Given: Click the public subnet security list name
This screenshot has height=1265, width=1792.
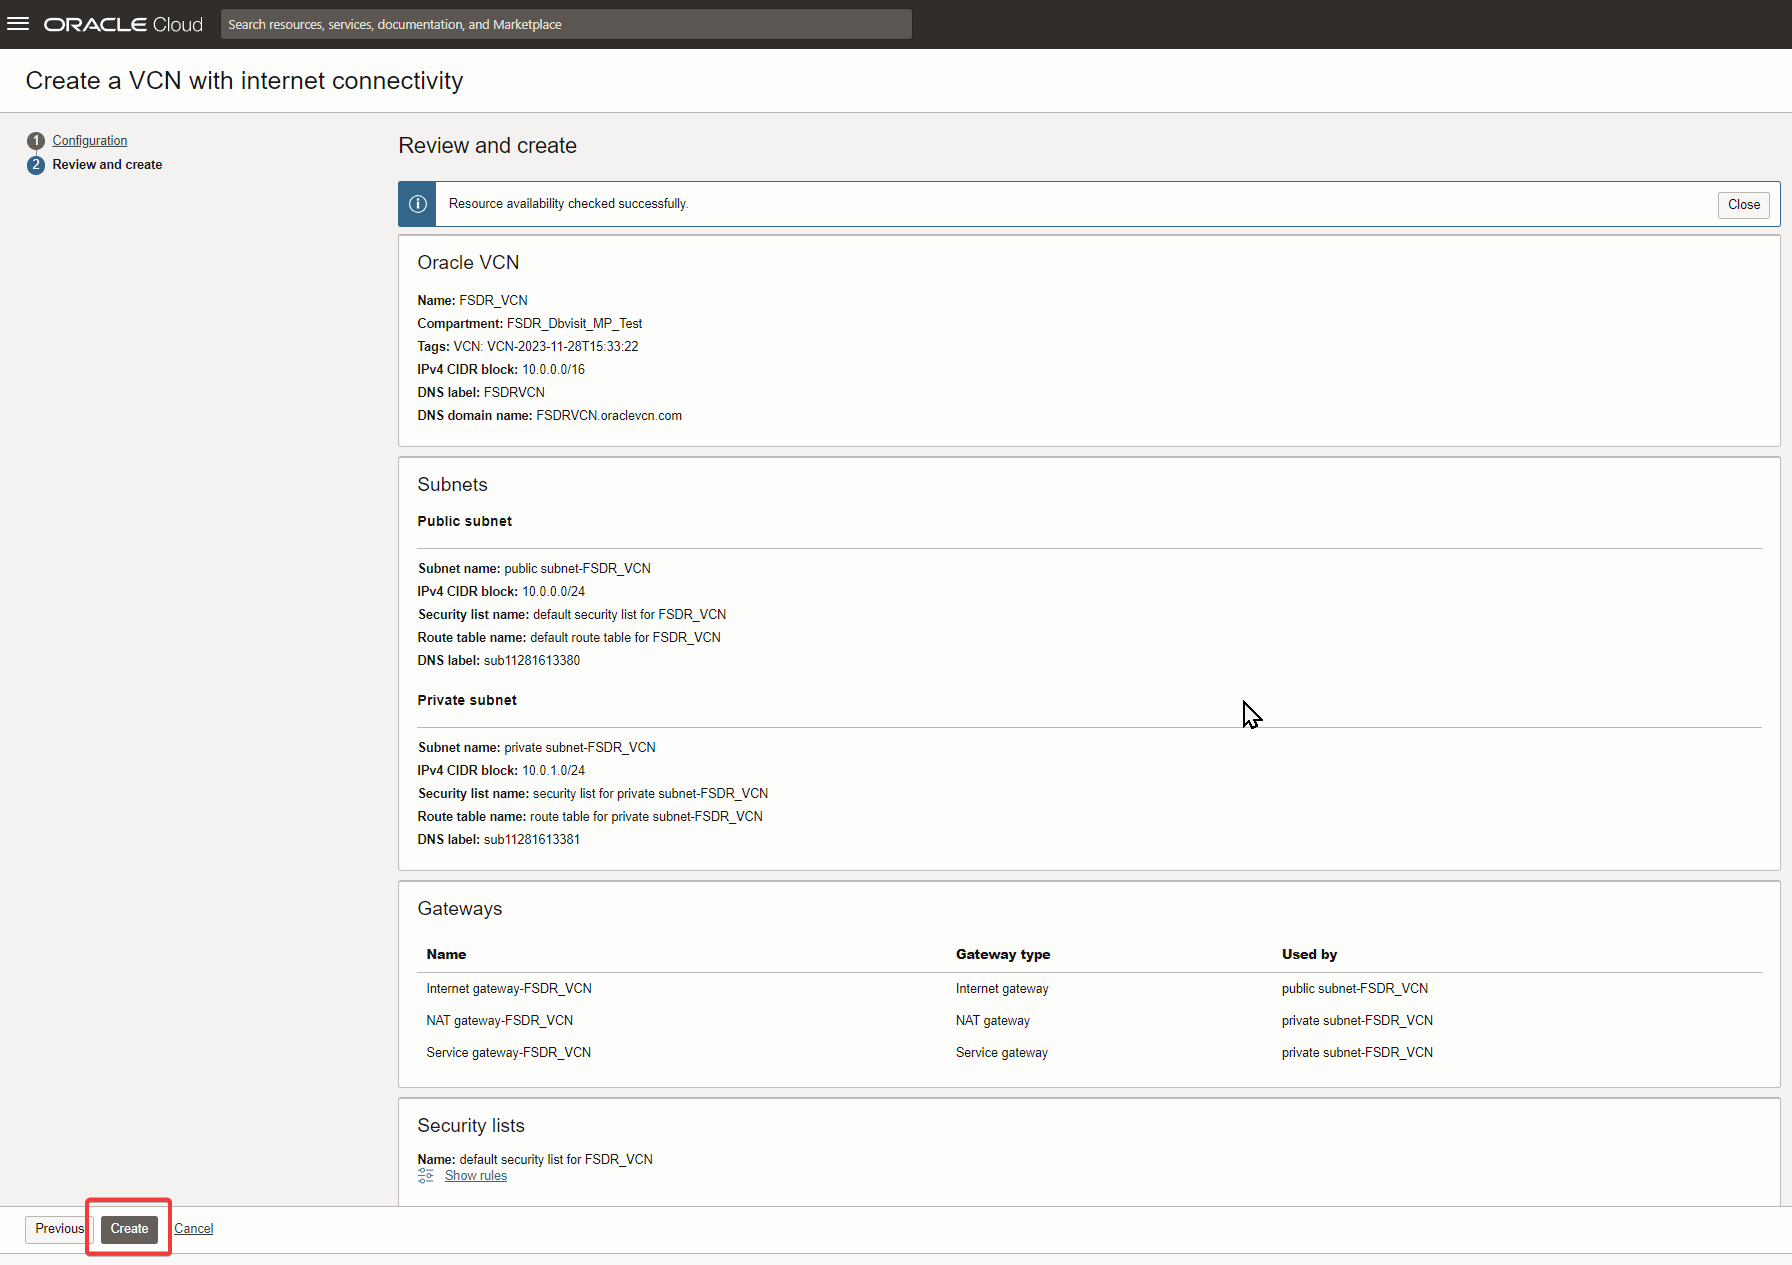Looking at the screenshot, I should click(630, 615).
